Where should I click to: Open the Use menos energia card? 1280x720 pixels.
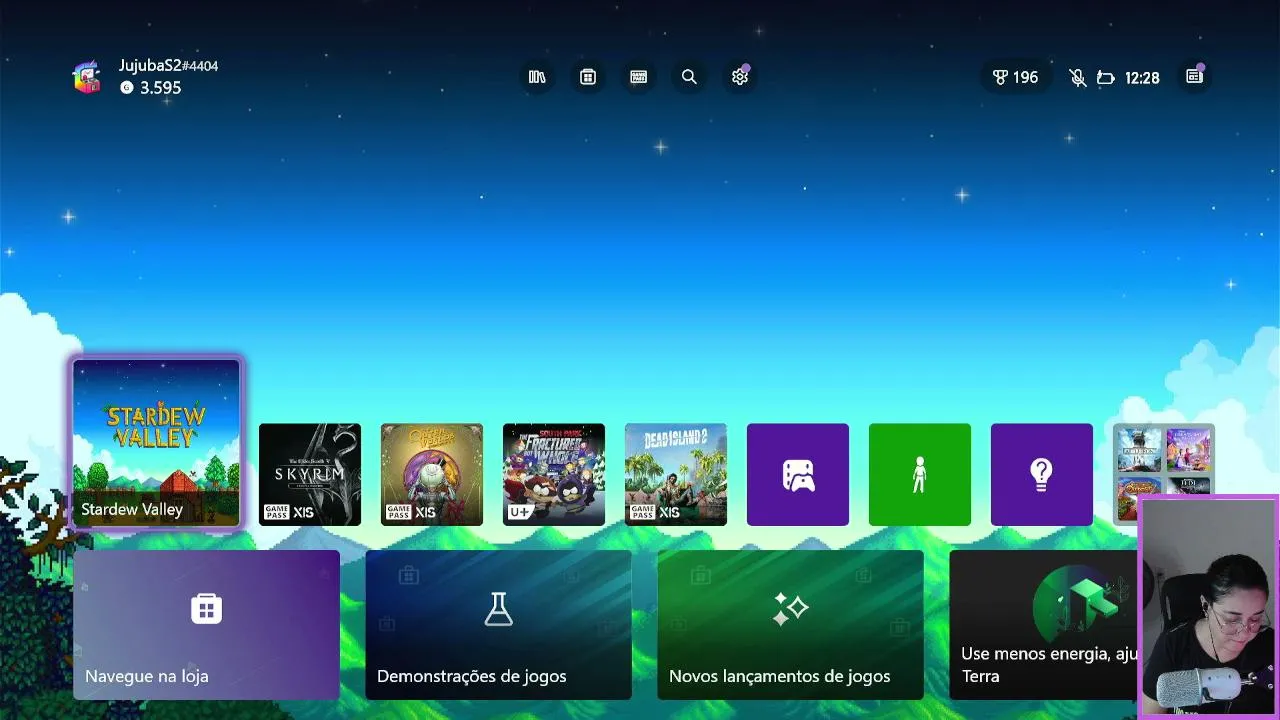coord(1044,625)
